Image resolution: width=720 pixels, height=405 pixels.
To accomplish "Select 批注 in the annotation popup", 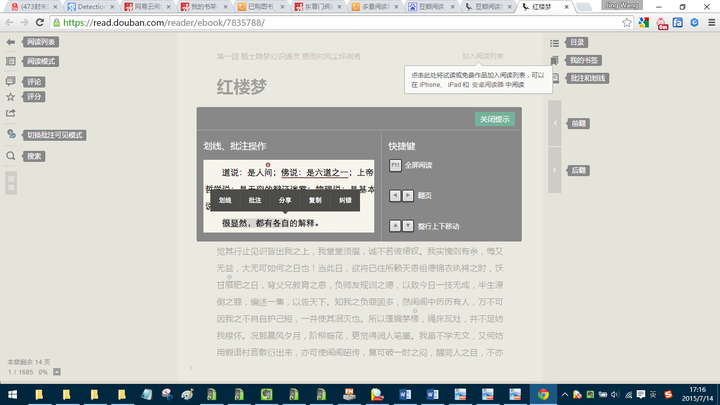I will tap(255, 200).
